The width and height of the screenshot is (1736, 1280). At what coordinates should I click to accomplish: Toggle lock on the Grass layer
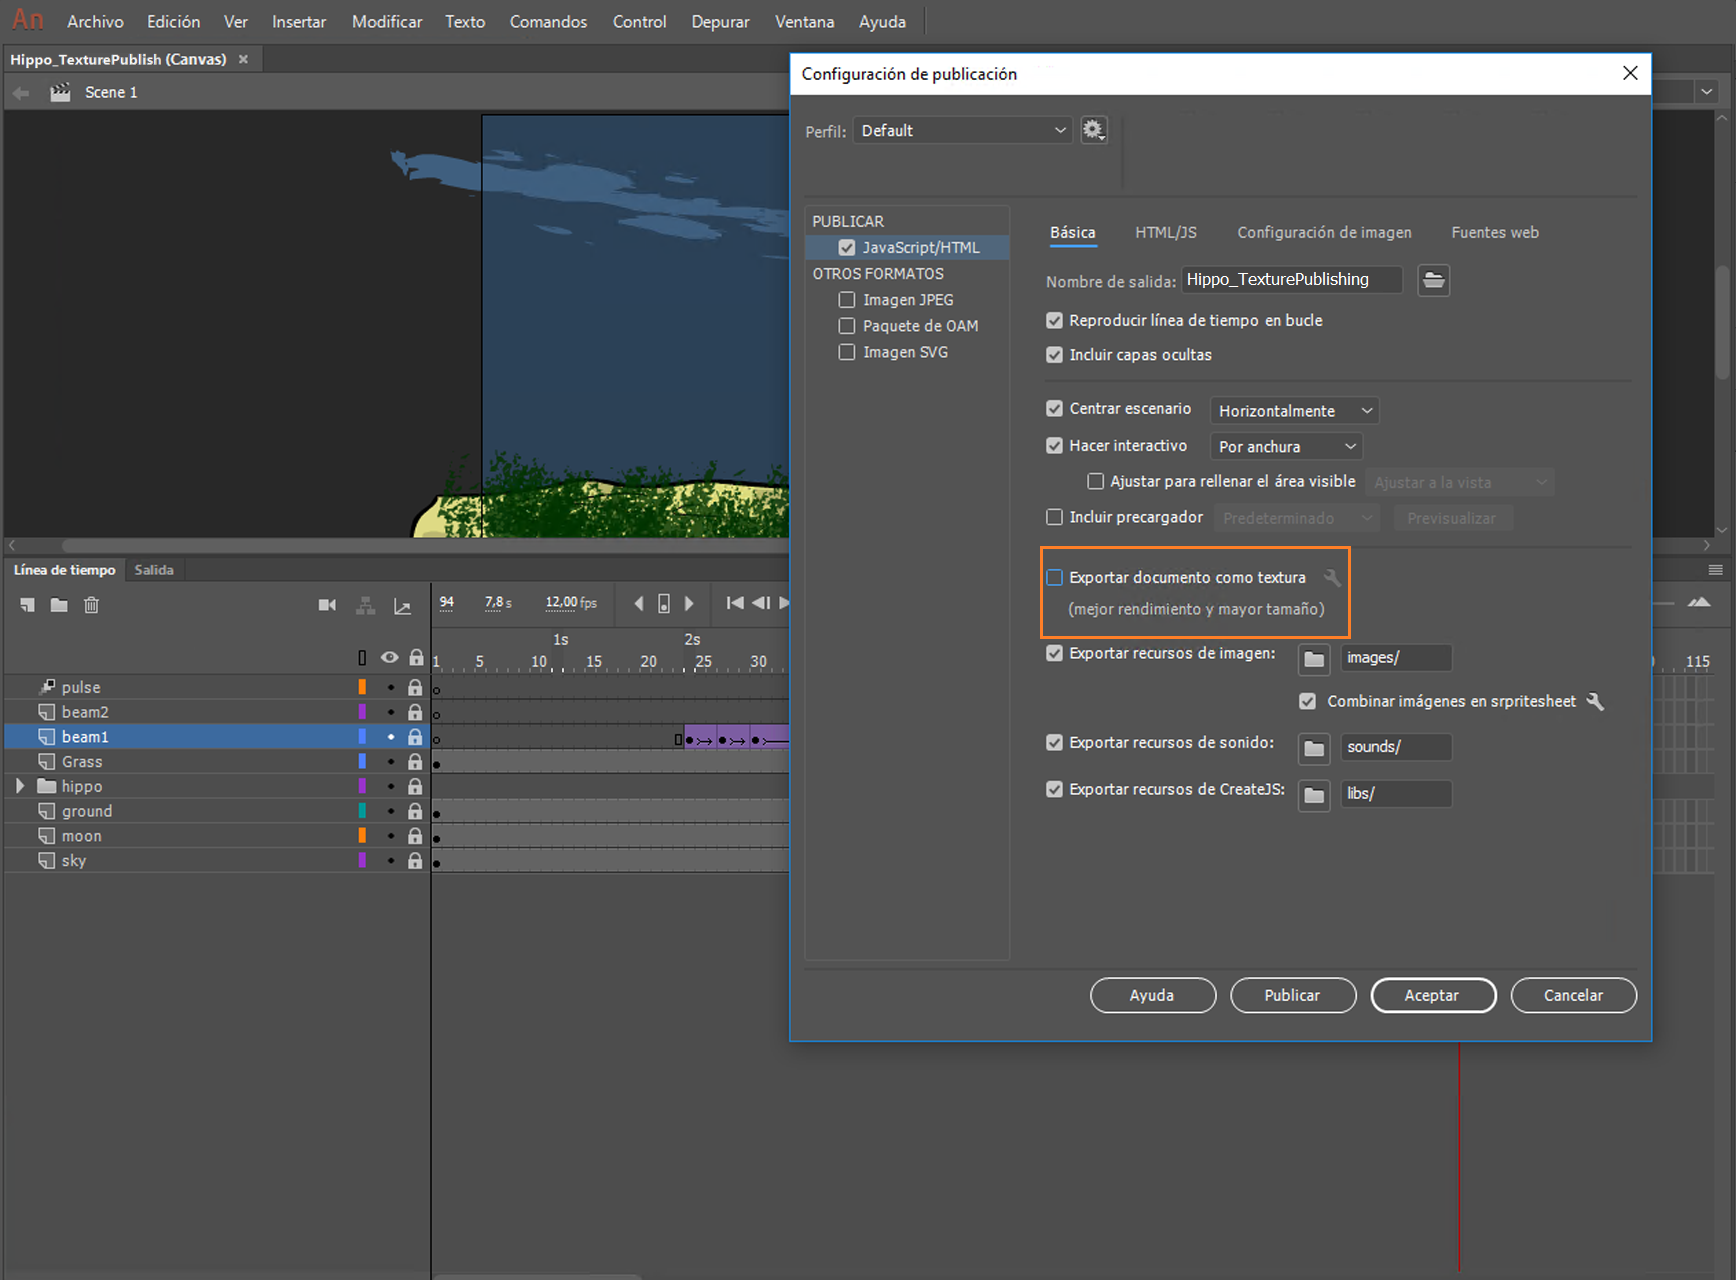coord(415,762)
